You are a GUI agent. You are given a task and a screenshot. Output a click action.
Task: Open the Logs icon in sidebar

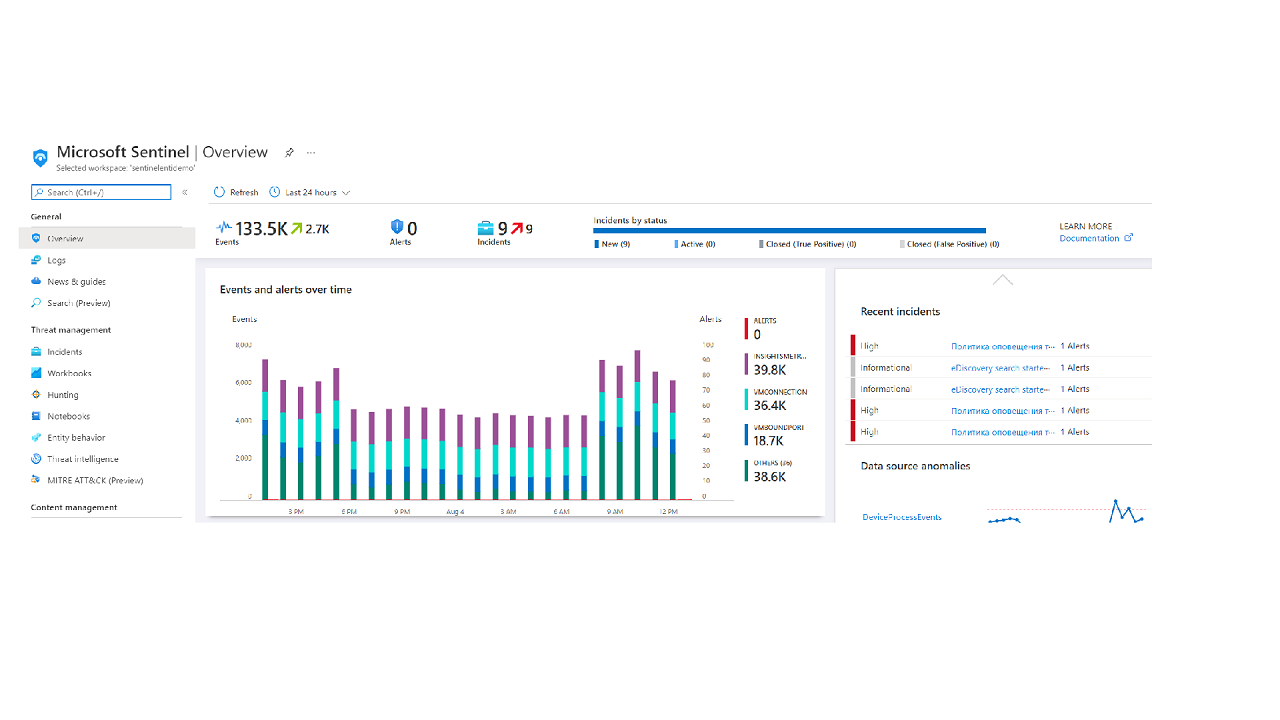pos(36,260)
